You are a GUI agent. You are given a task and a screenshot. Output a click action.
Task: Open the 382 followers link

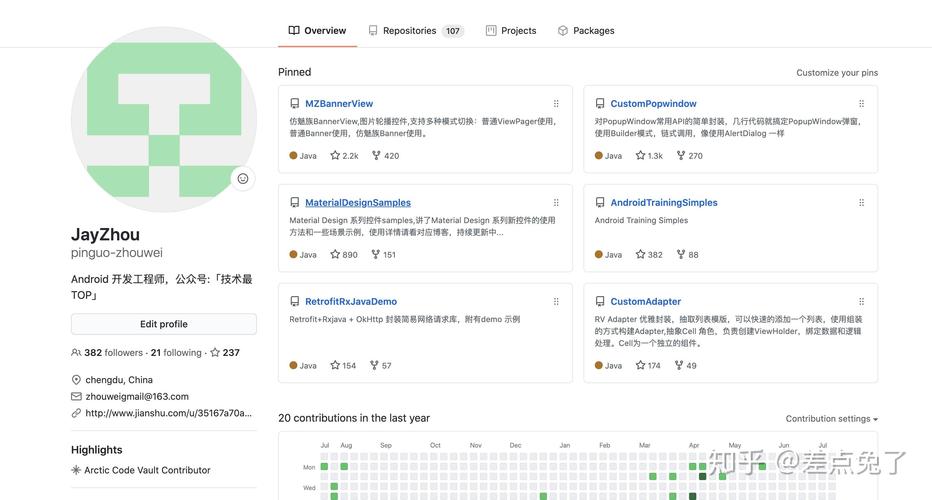107,353
